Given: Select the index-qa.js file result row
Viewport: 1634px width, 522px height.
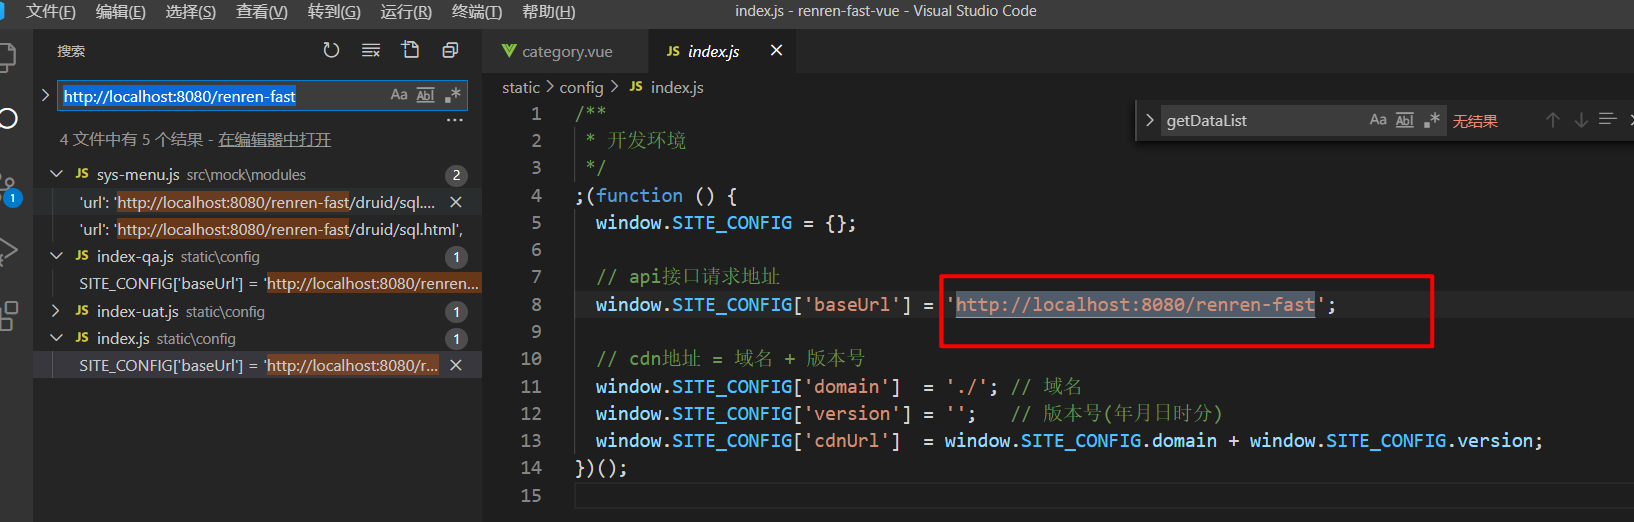Looking at the screenshot, I should point(258,256).
